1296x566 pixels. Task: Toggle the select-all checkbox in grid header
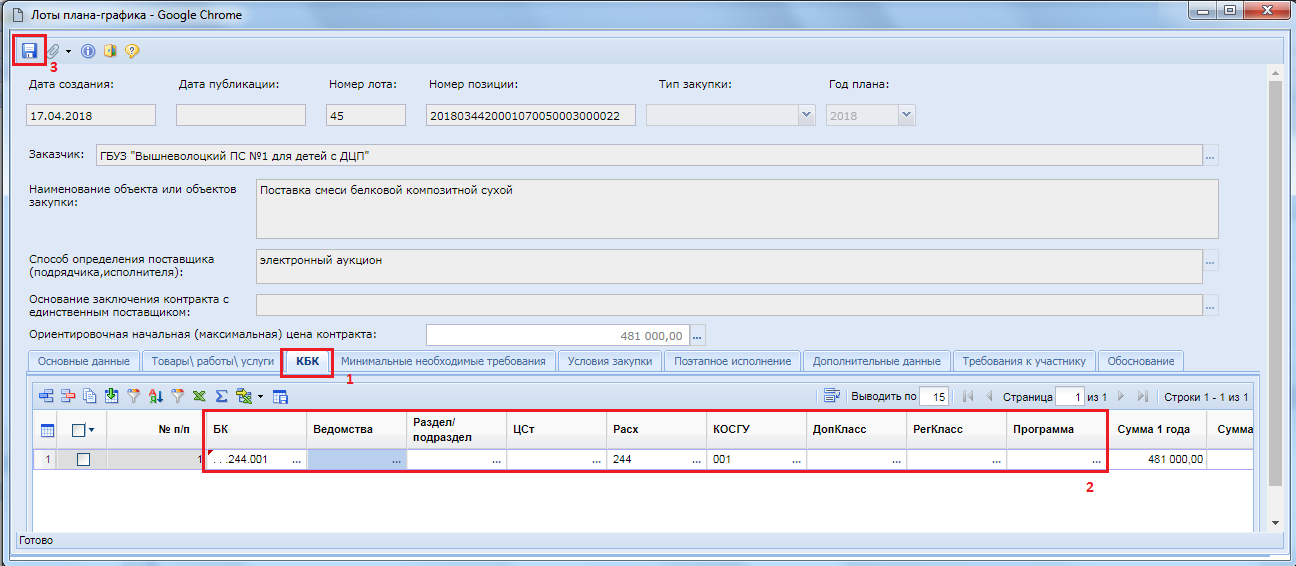click(x=79, y=430)
